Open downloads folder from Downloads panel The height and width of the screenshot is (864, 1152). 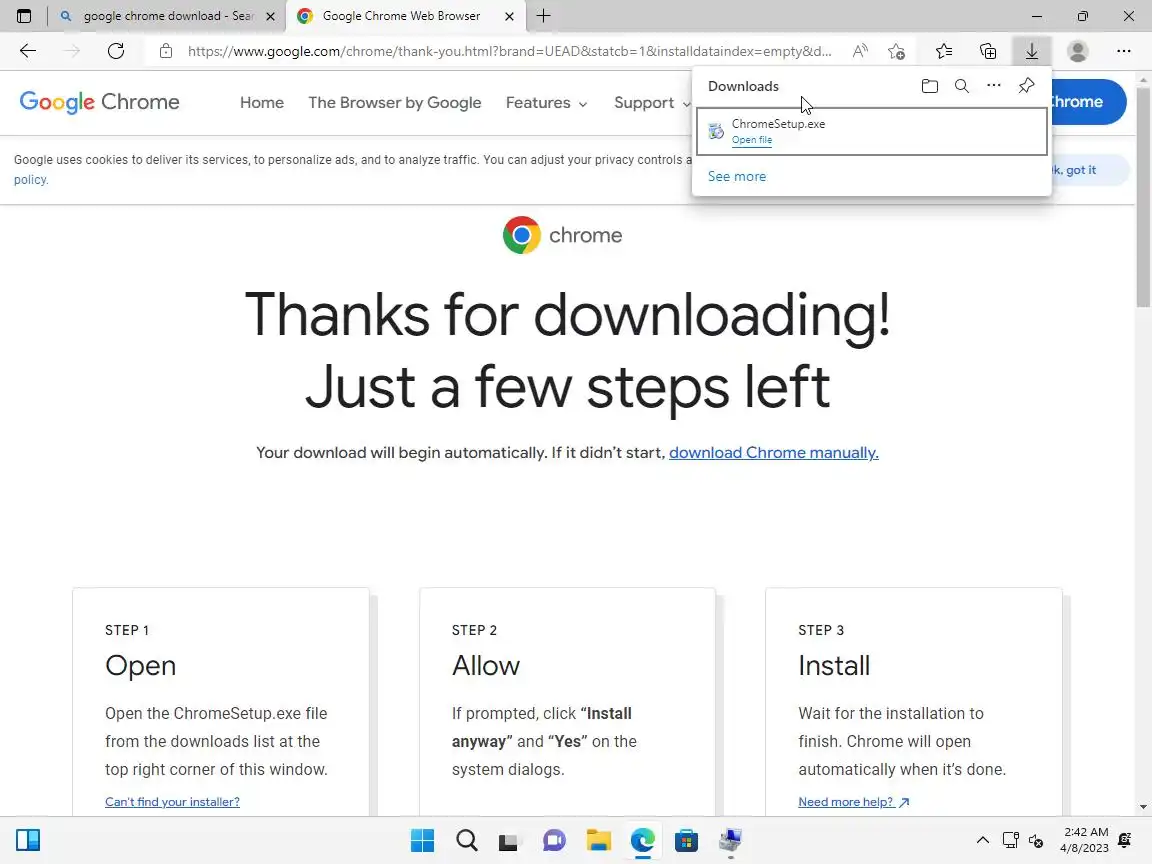click(x=929, y=86)
